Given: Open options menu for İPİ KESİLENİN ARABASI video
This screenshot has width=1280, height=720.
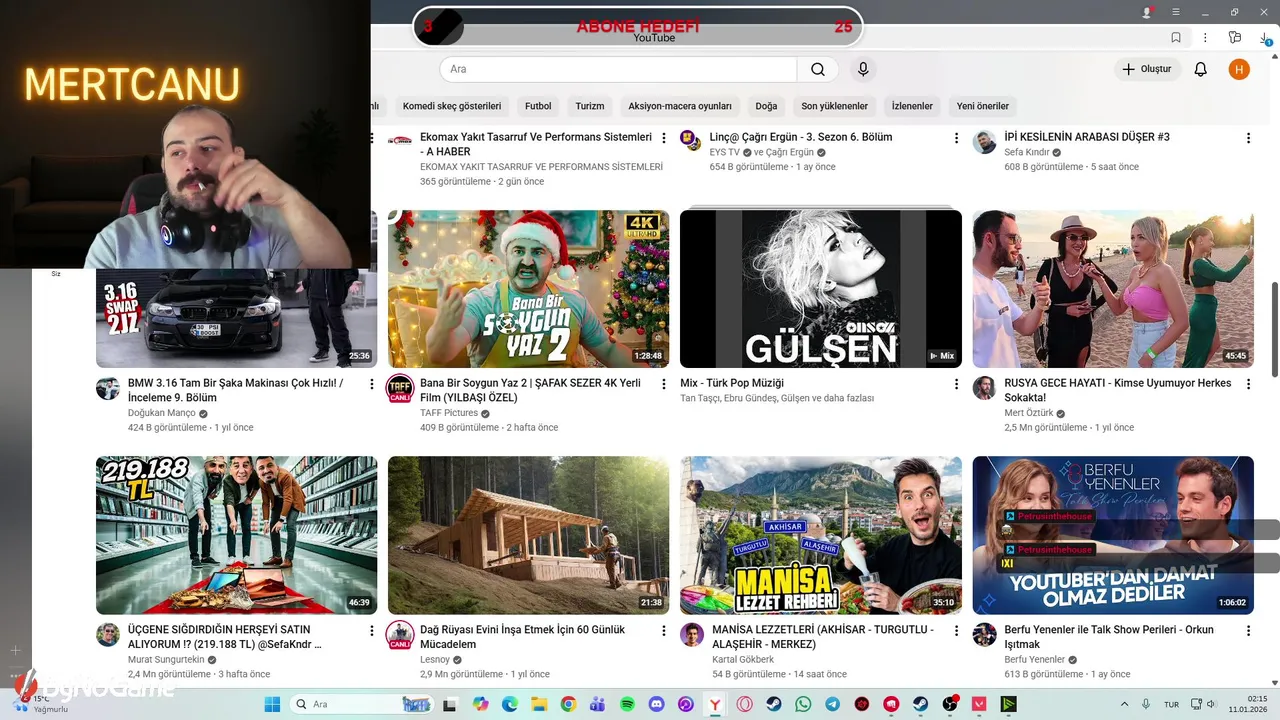Looking at the screenshot, I should (x=1248, y=138).
